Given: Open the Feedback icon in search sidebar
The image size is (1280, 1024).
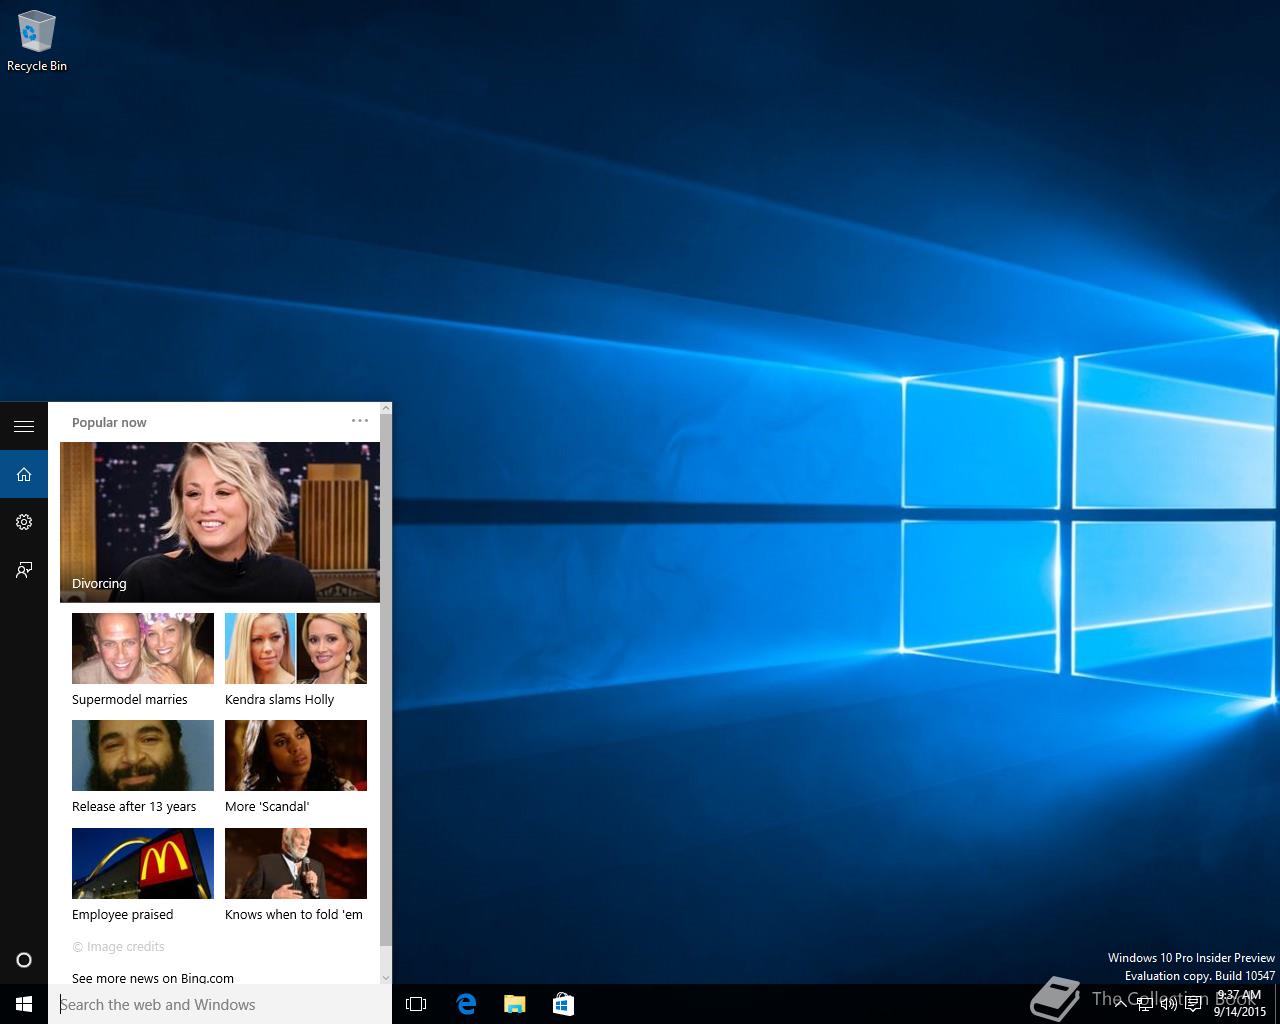Looking at the screenshot, I should click(x=24, y=570).
